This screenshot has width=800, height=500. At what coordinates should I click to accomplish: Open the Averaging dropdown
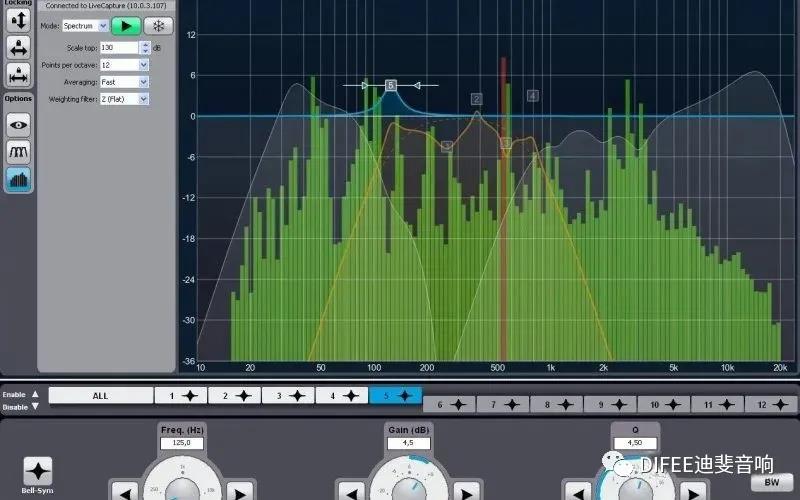click(124, 82)
